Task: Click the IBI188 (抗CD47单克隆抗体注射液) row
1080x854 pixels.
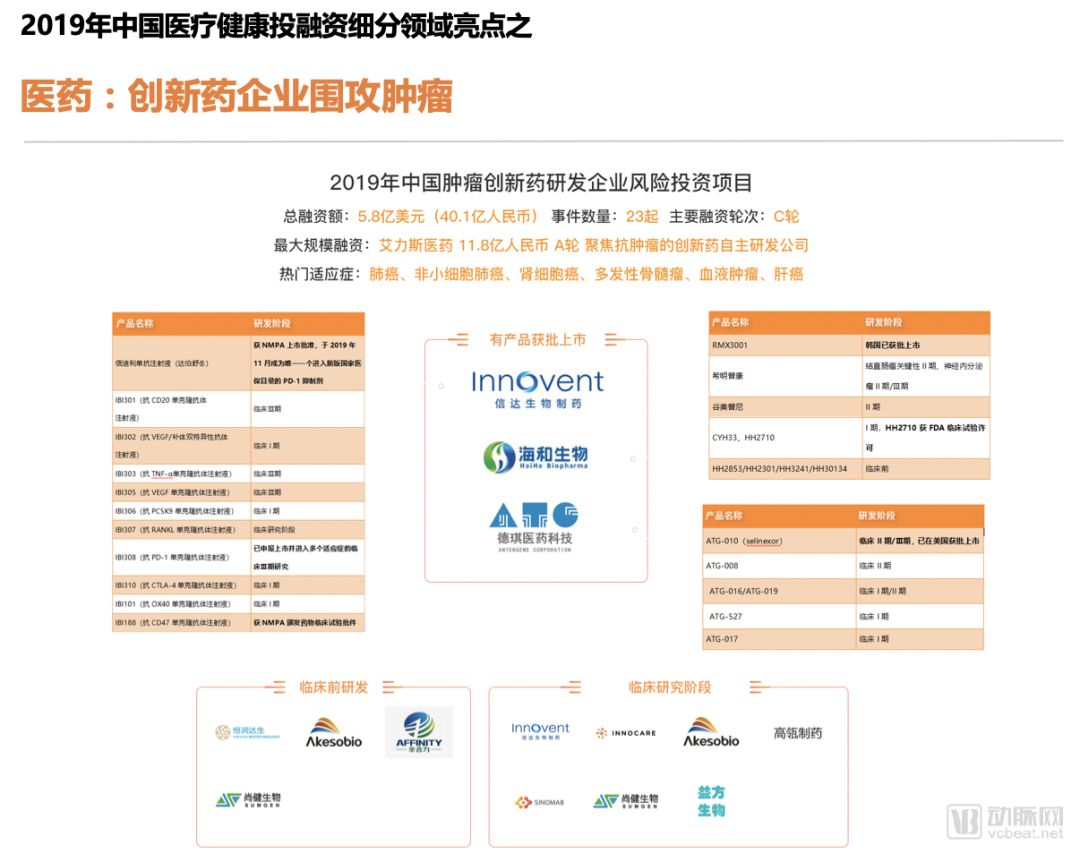Action: 238,623
